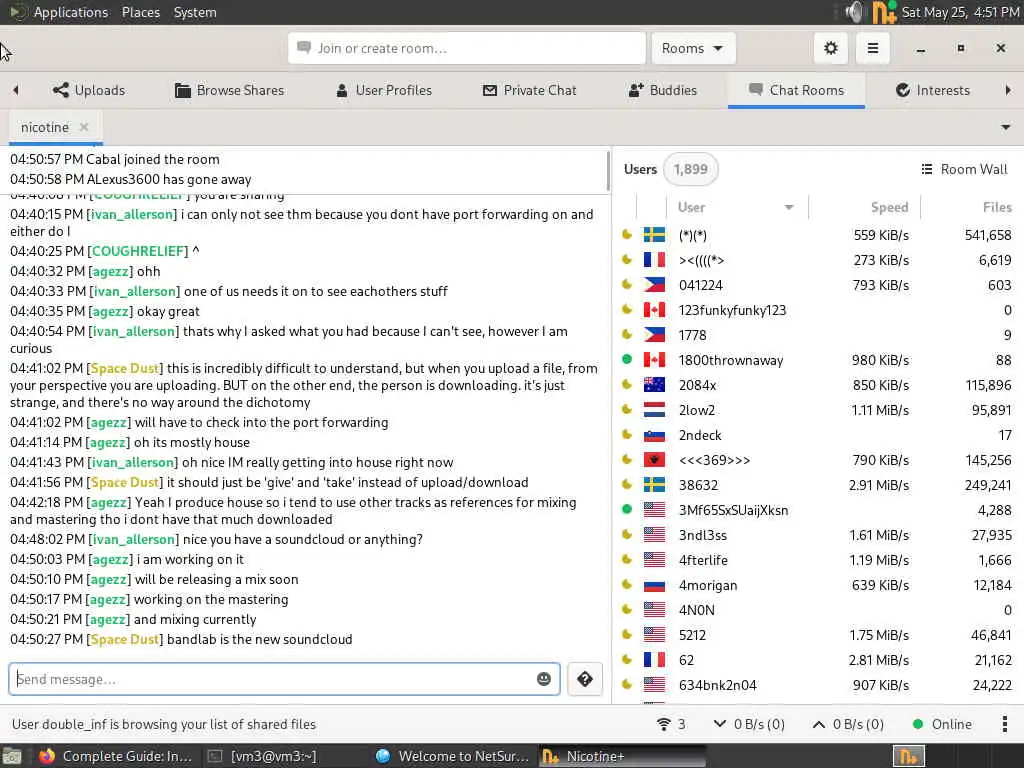Click the Albania flag next to <<<369>>>
This screenshot has height=768, width=1024.
pos(654,460)
